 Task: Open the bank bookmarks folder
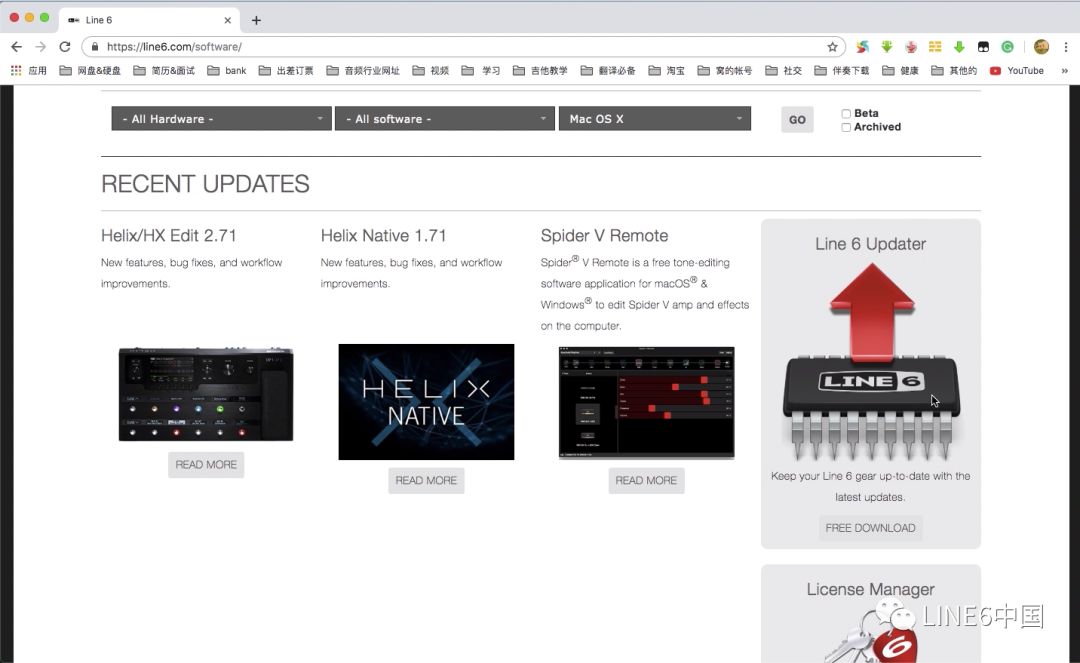227,70
